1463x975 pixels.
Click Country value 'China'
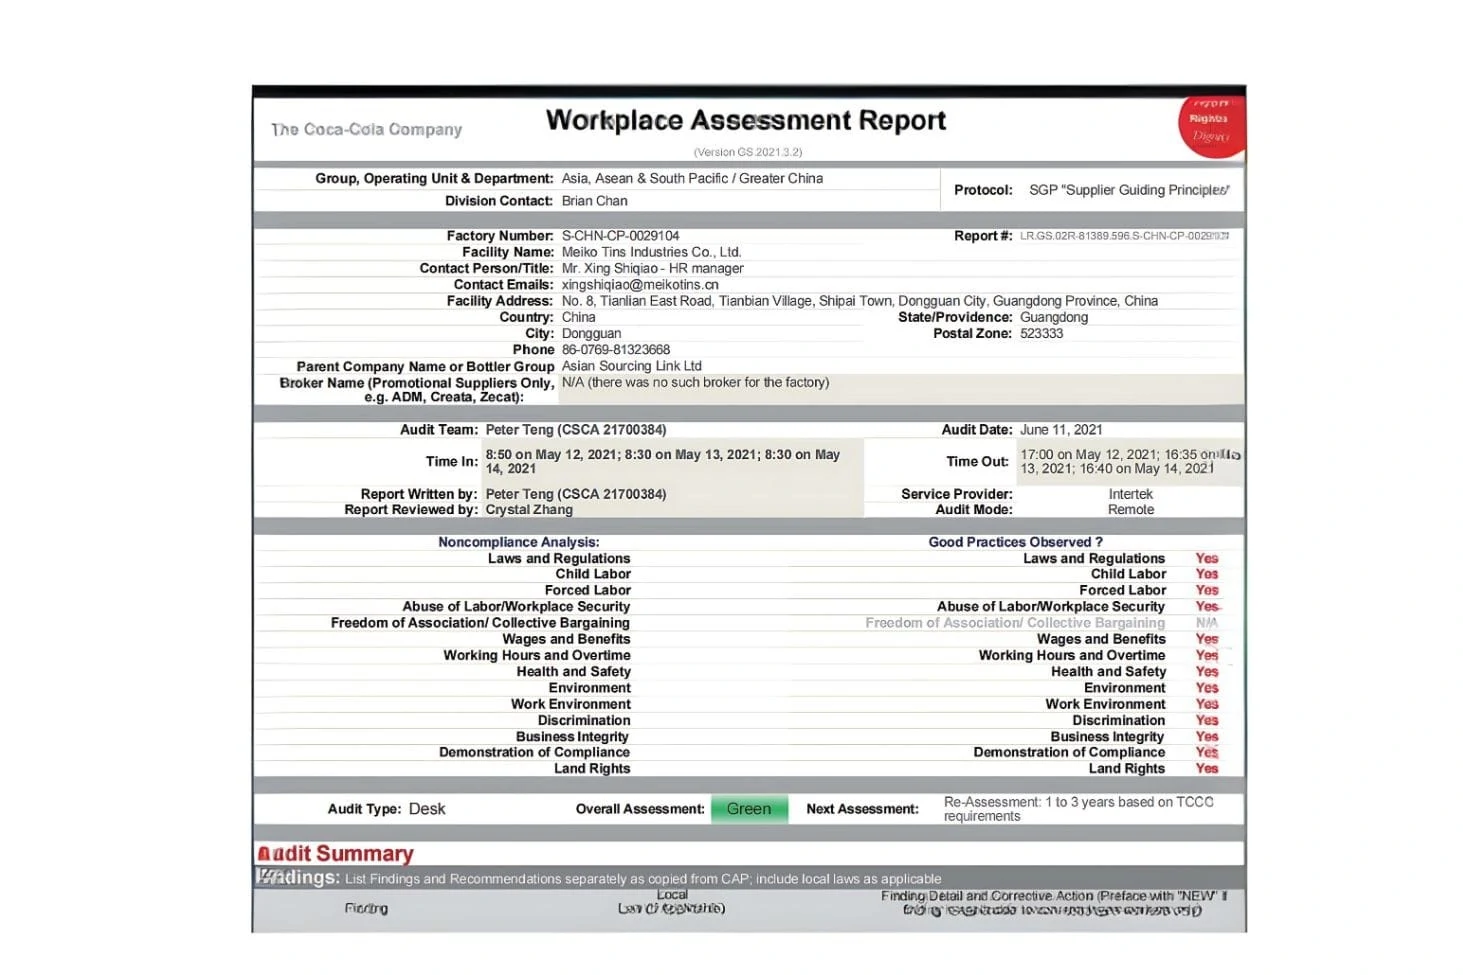(579, 317)
